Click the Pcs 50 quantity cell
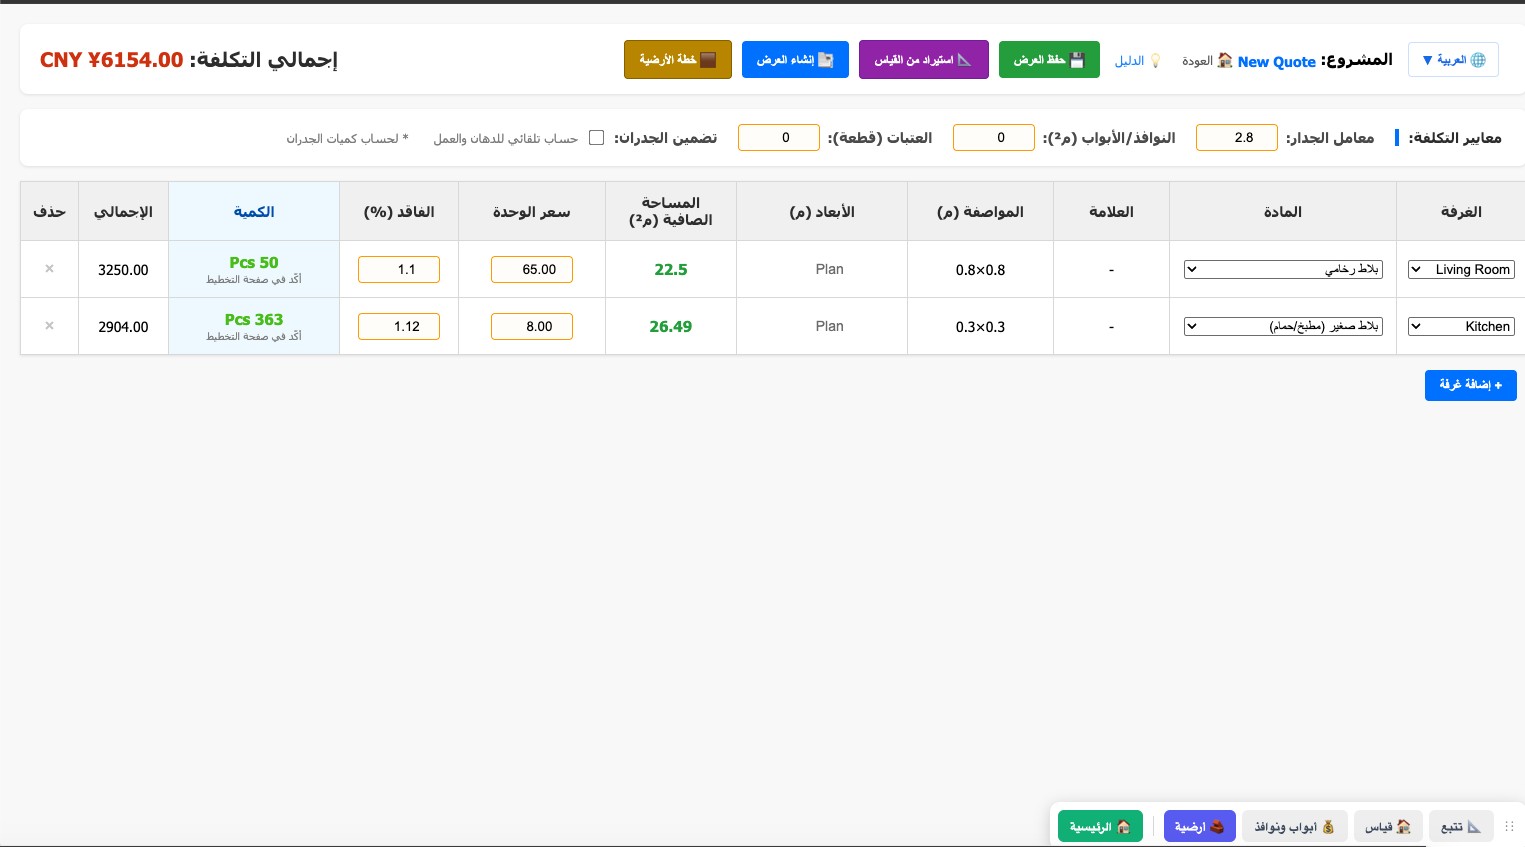1525x847 pixels. tap(254, 270)
